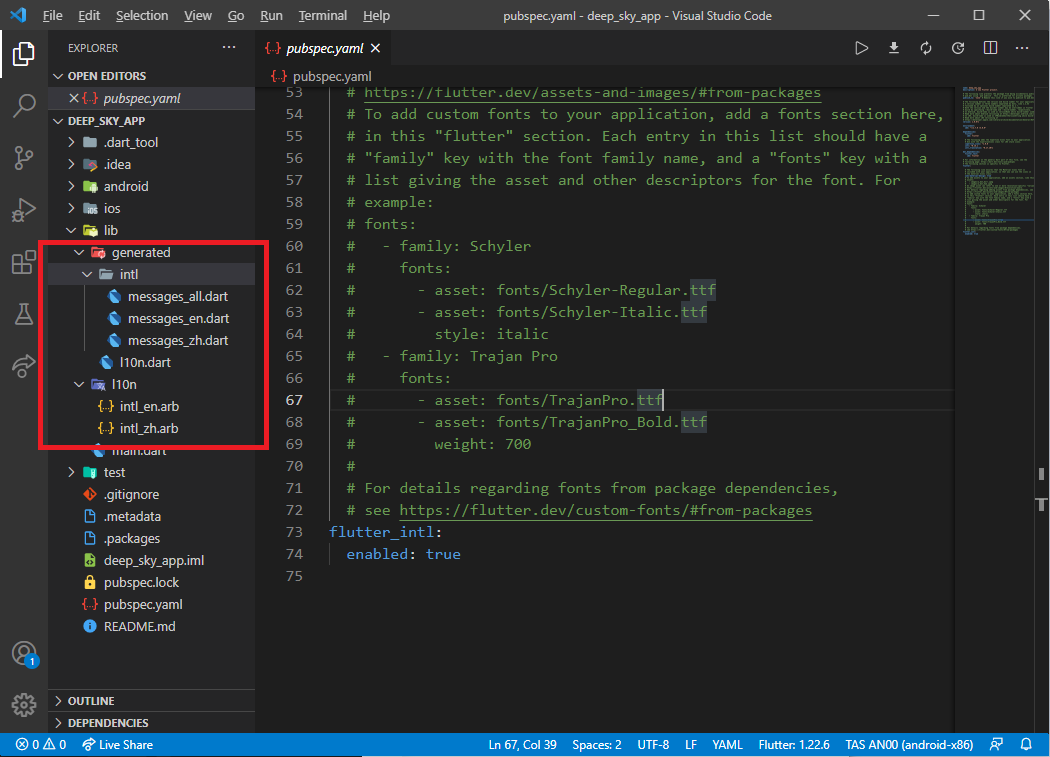The height and width of the screenshot is (757, 1050).
Task: Open the Search view icon
Action: coord(23,106)
